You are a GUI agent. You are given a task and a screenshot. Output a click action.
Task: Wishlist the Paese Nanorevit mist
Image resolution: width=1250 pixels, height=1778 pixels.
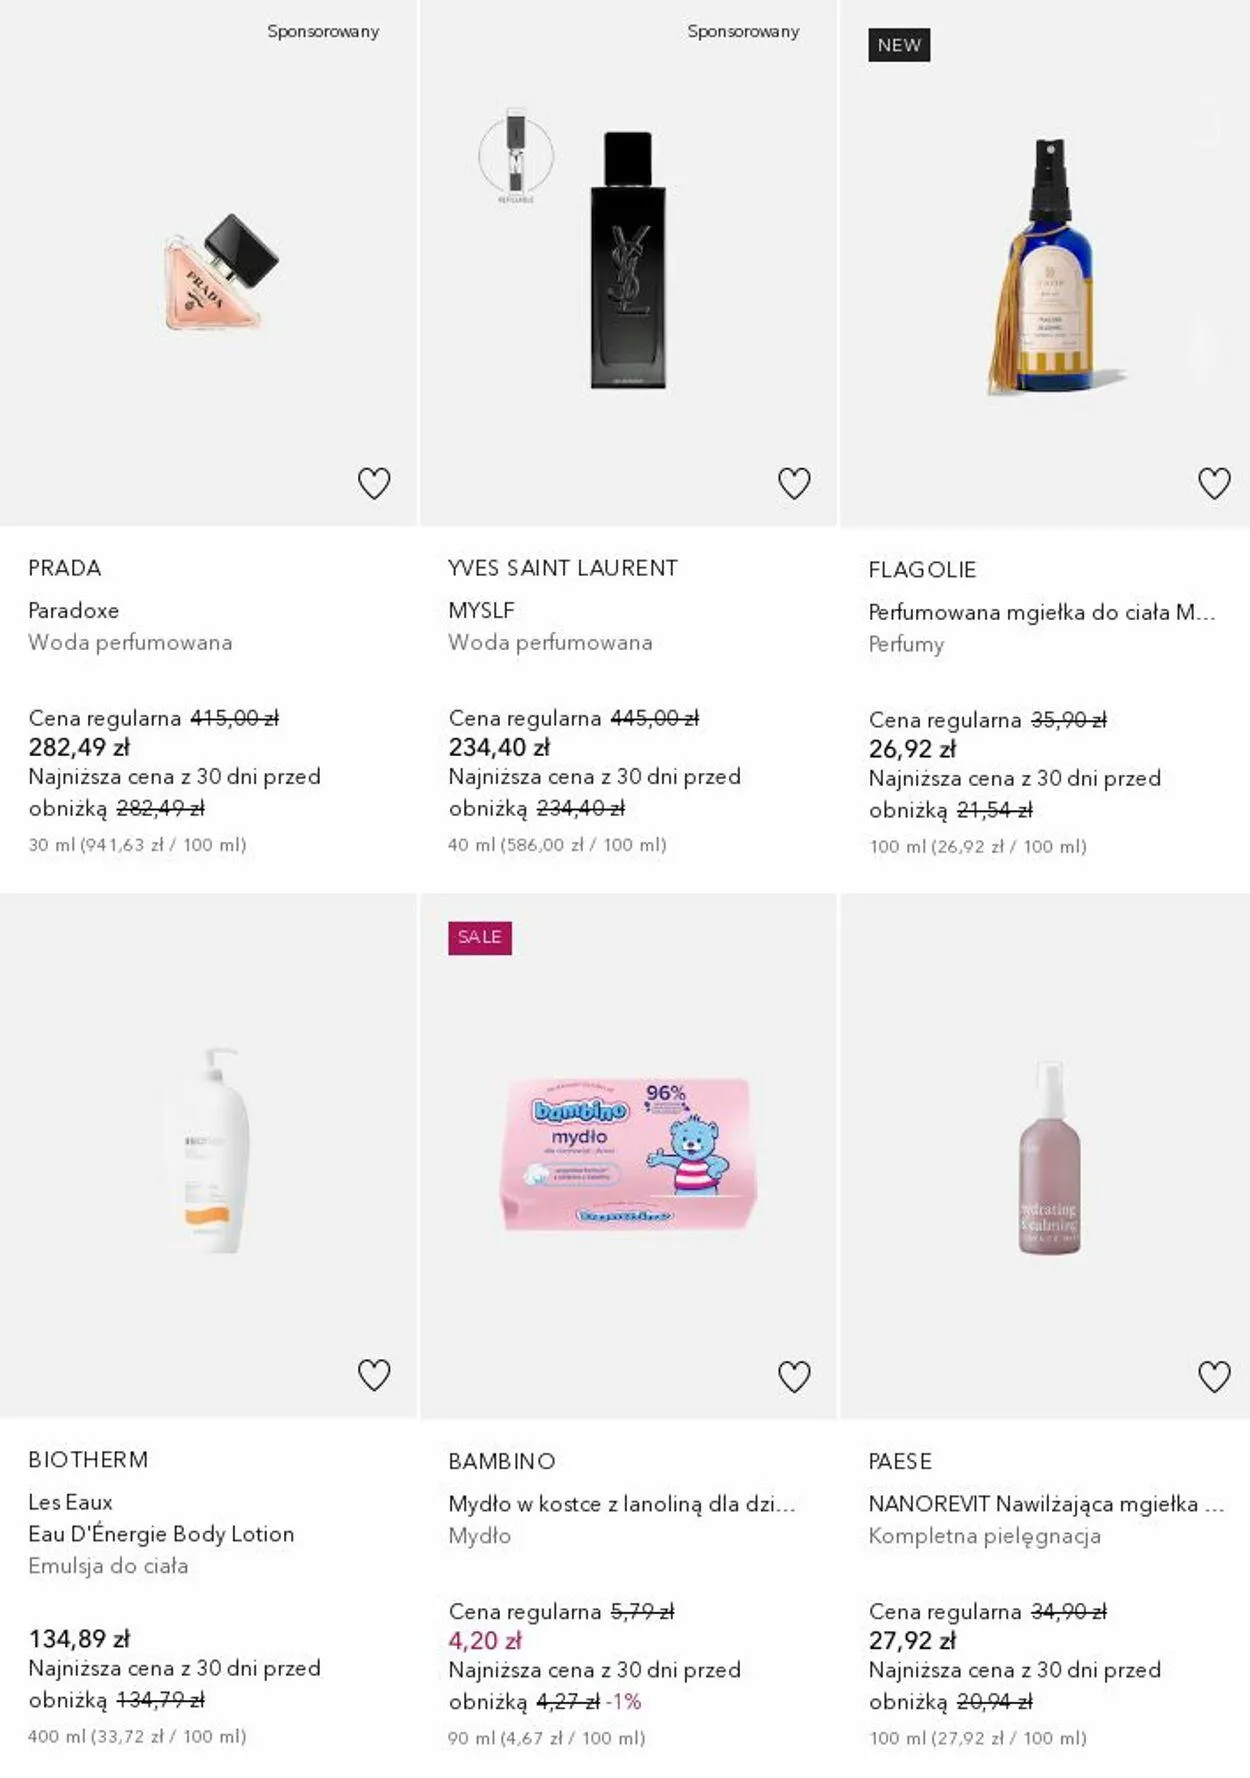tap(1214, 1377)
